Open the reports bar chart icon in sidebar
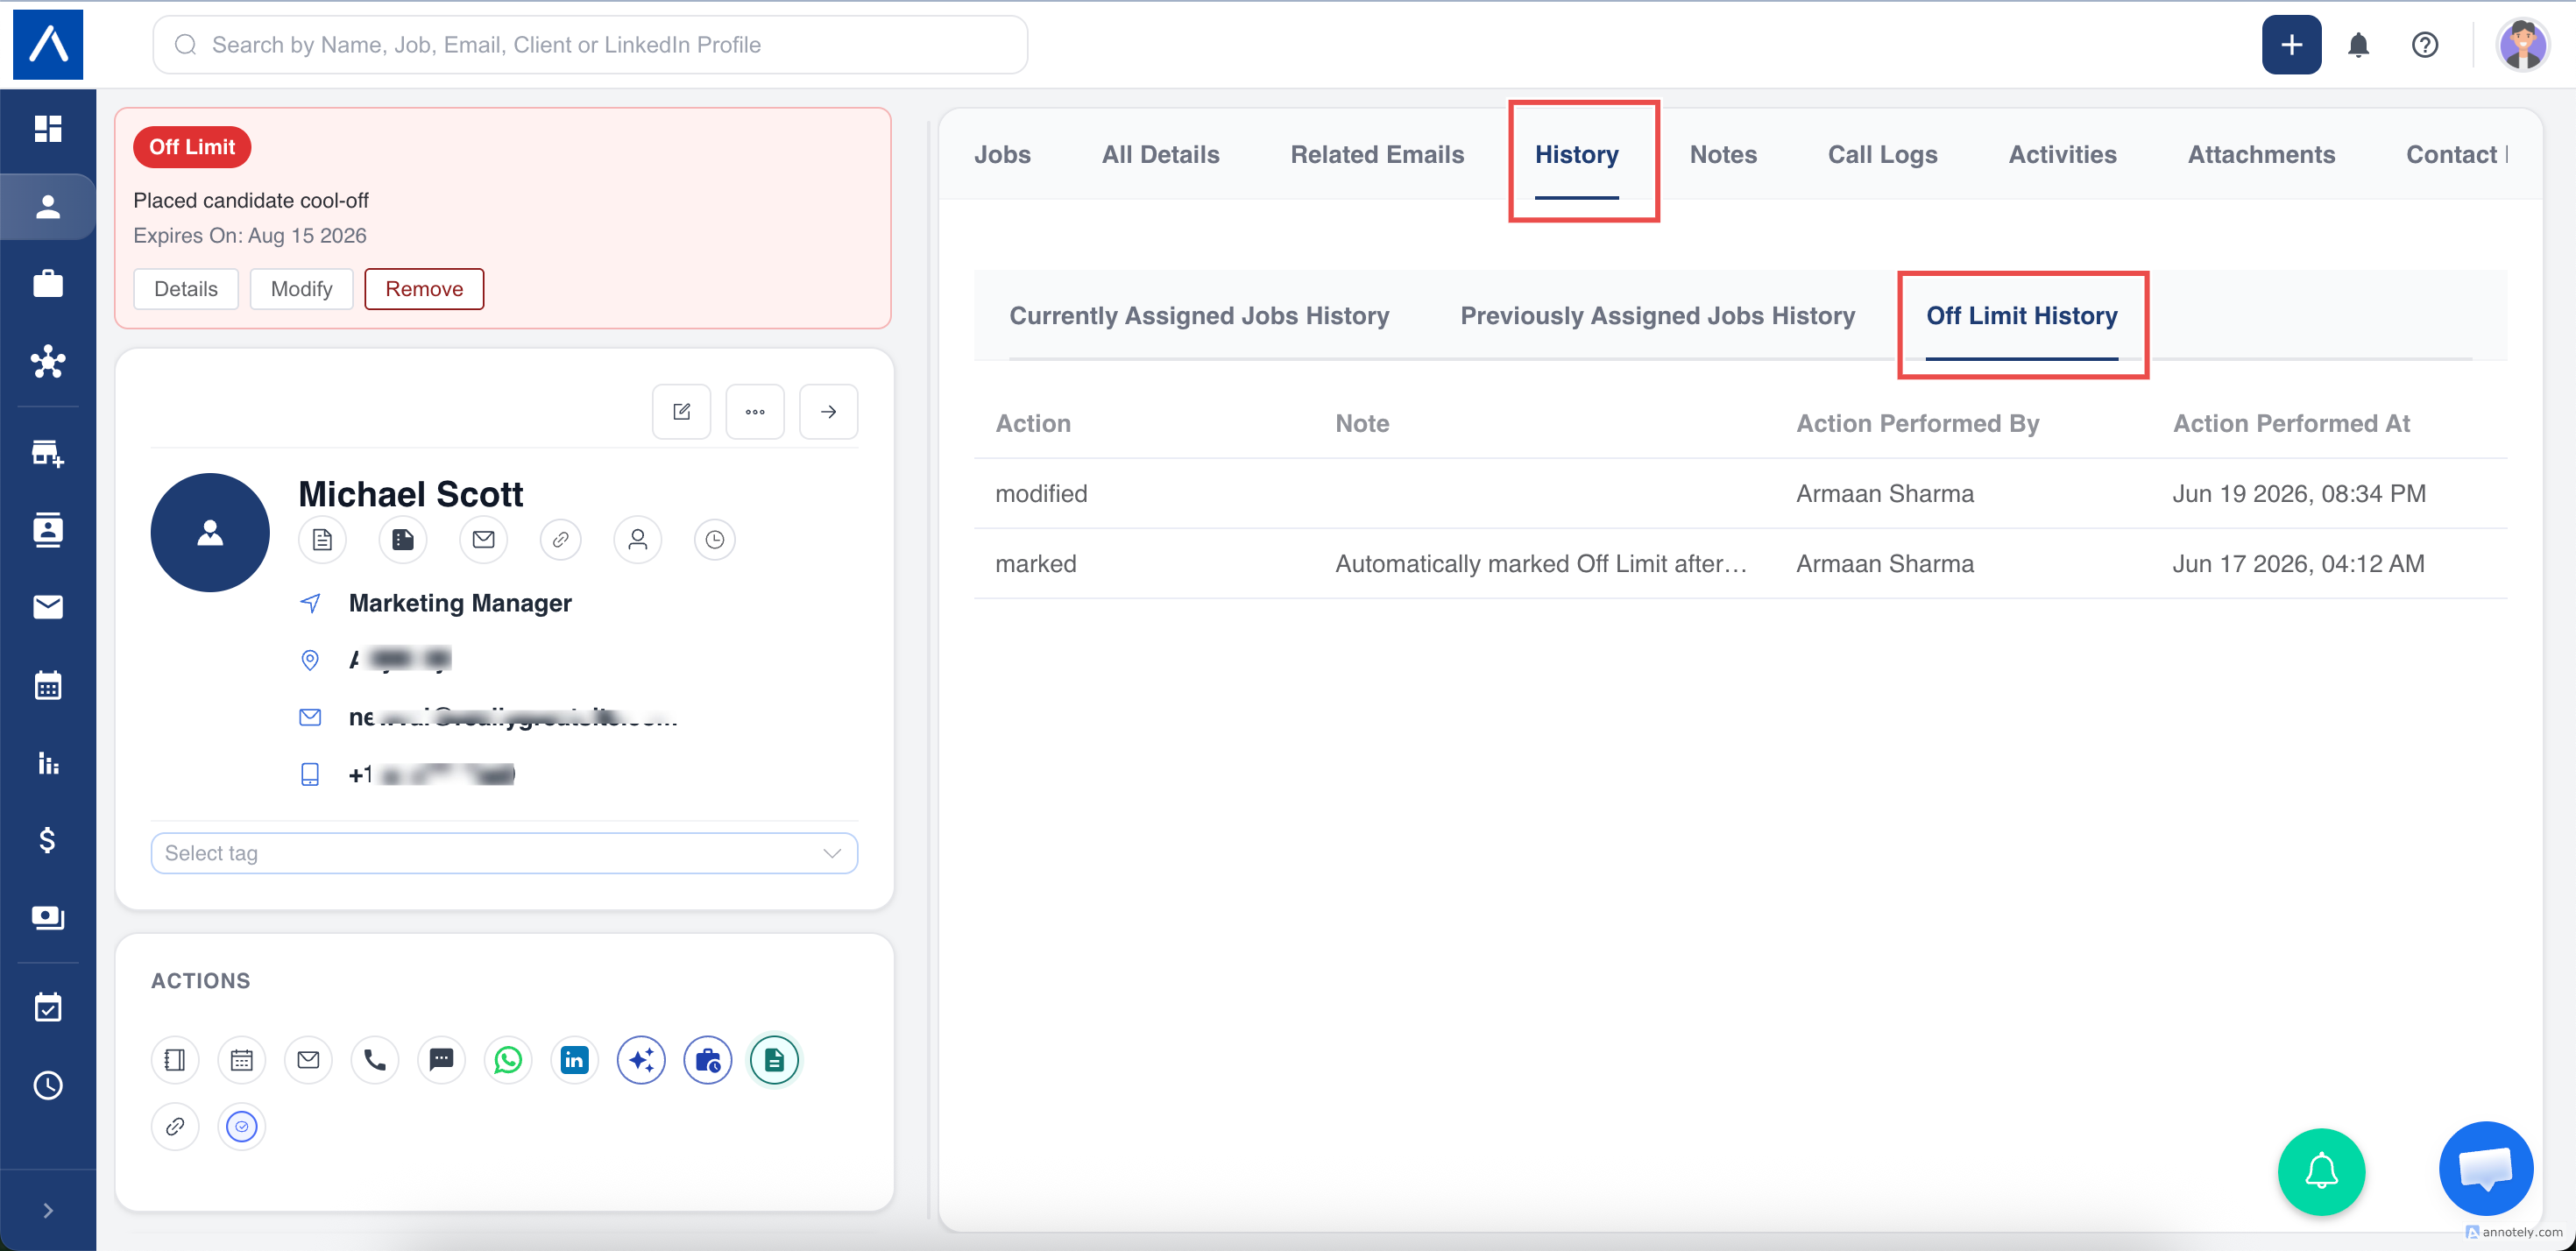This screenshot has height=1251, width=2576. 48,763
